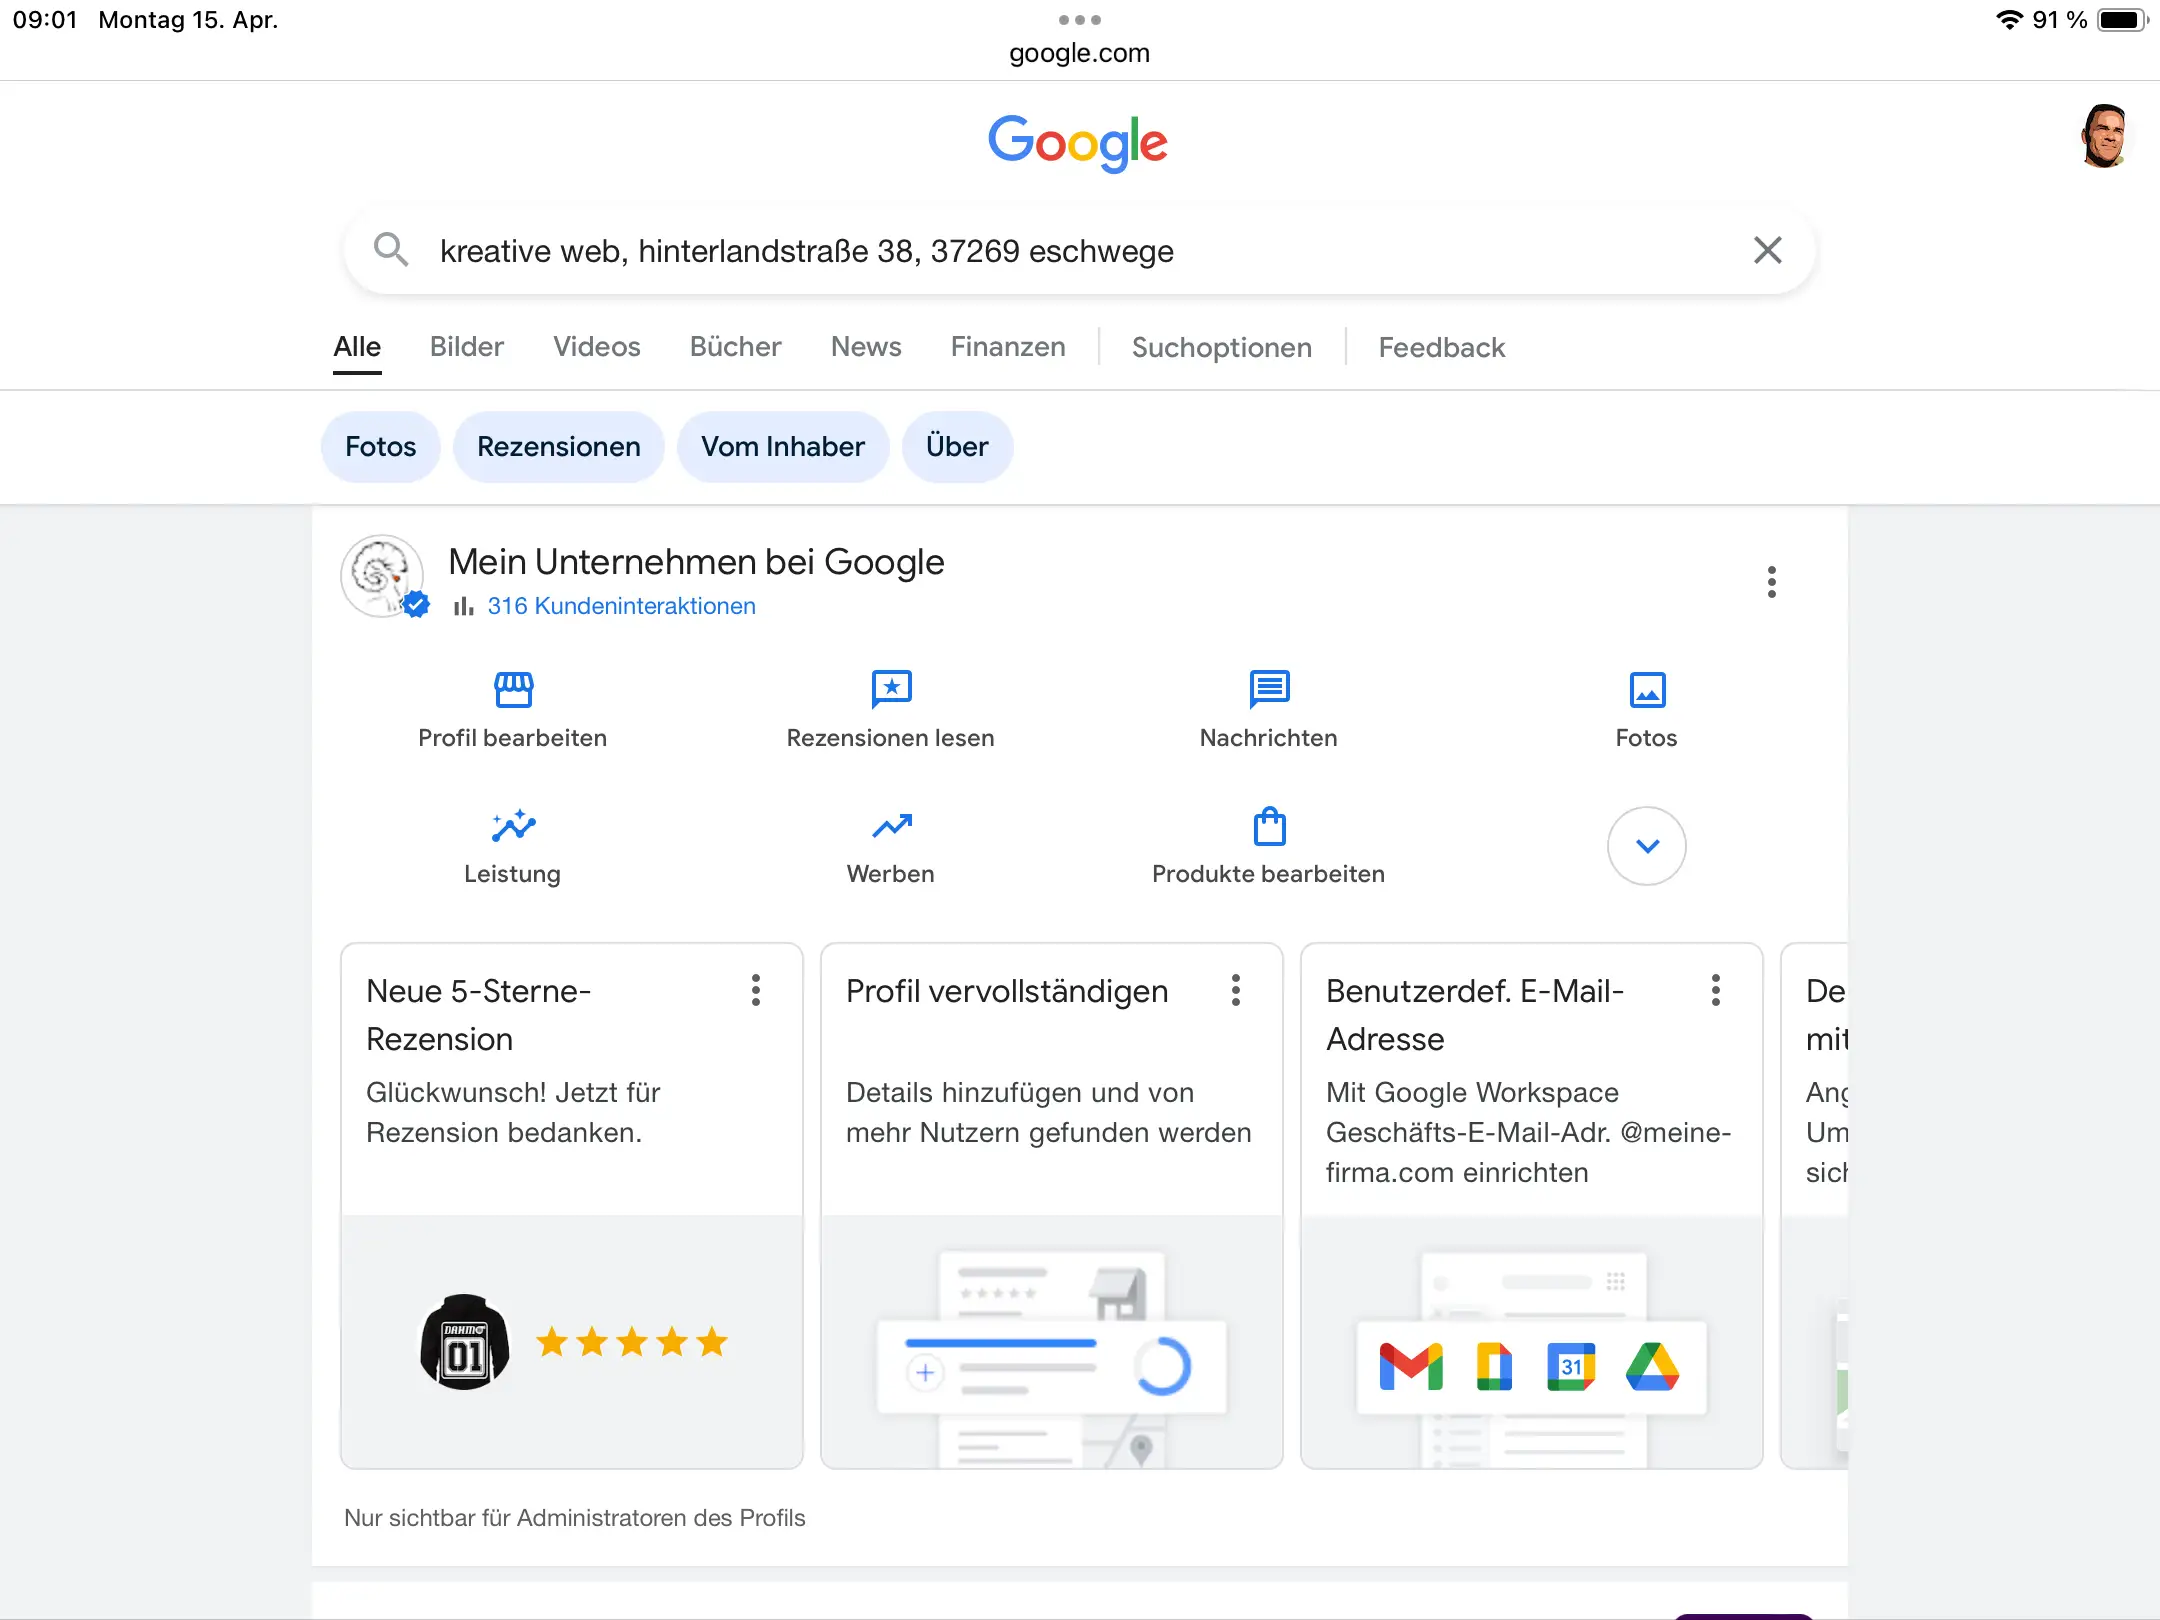
Task: Open Produkte bearbeiten shopping bag icon
Action: [x=1269, y=826]
